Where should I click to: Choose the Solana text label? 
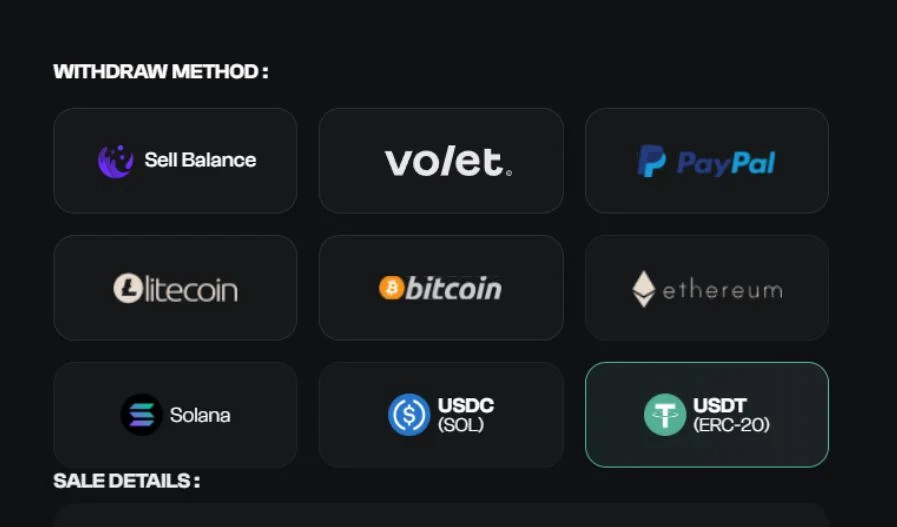click(200, 415)
